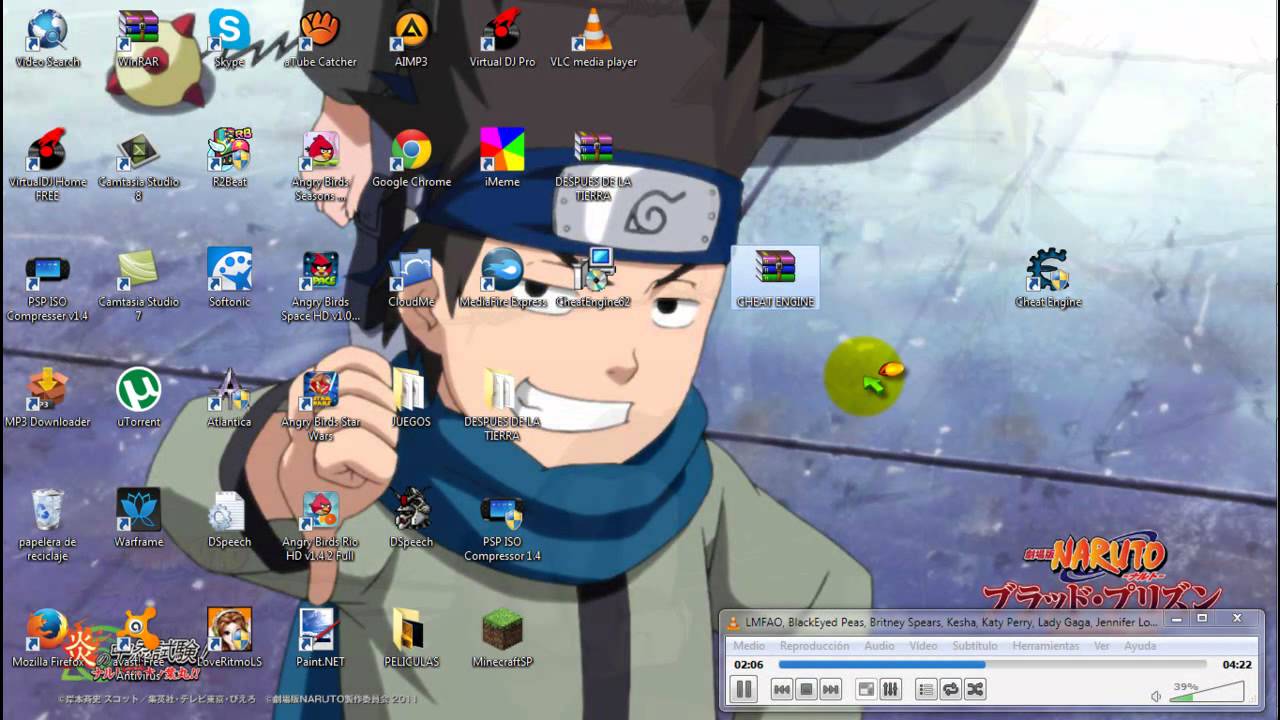Skip to previous track in VLC
This screenshot has height=720, width=1280.
pyautogui.click(x=782, y=689)
